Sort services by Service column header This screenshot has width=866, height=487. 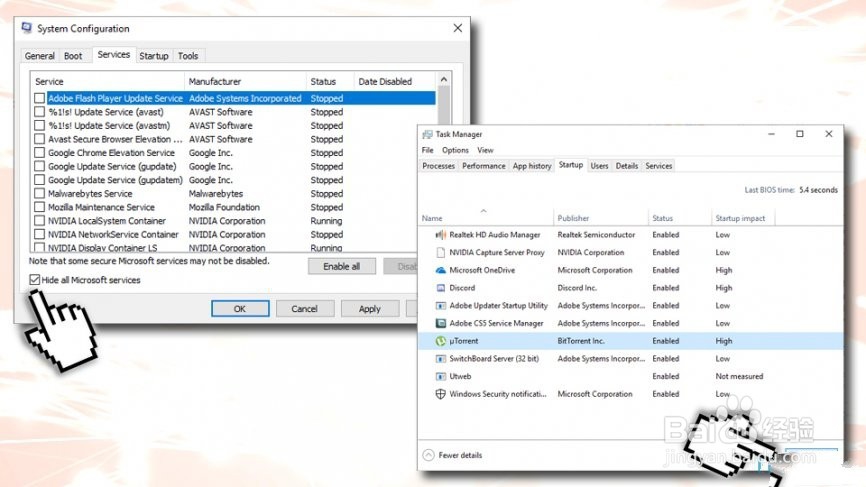coord(107,81)
